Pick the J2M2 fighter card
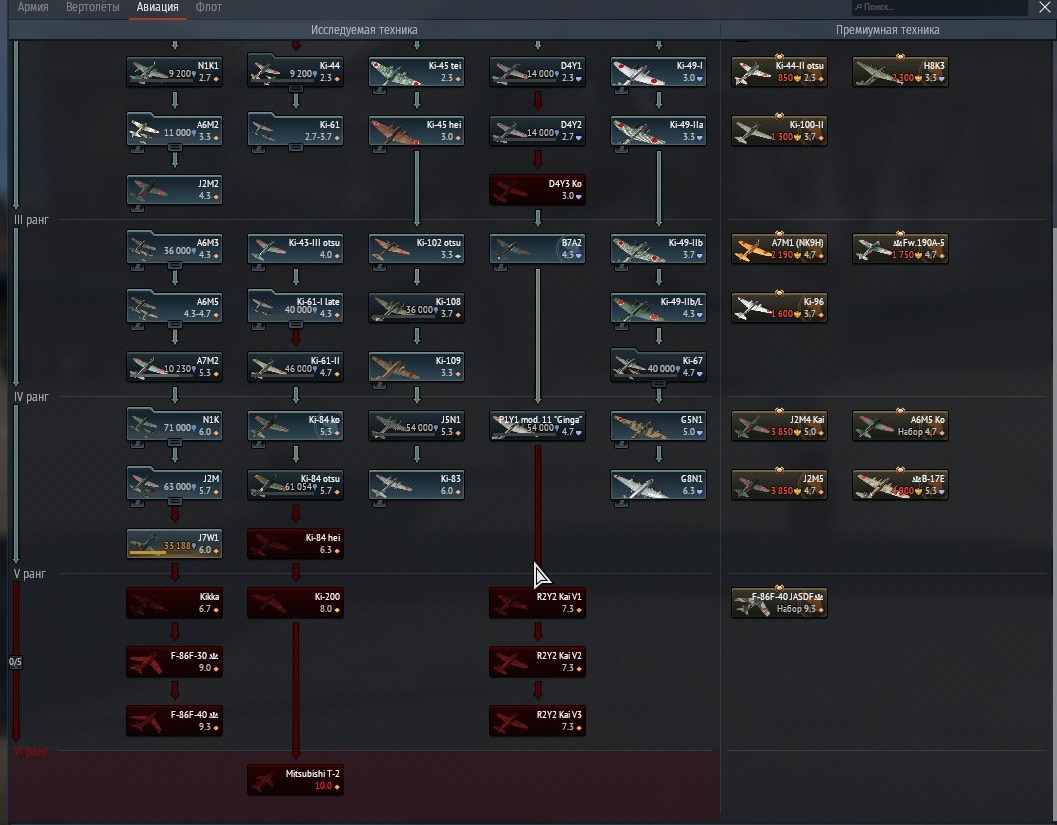 tap(175, 189)
